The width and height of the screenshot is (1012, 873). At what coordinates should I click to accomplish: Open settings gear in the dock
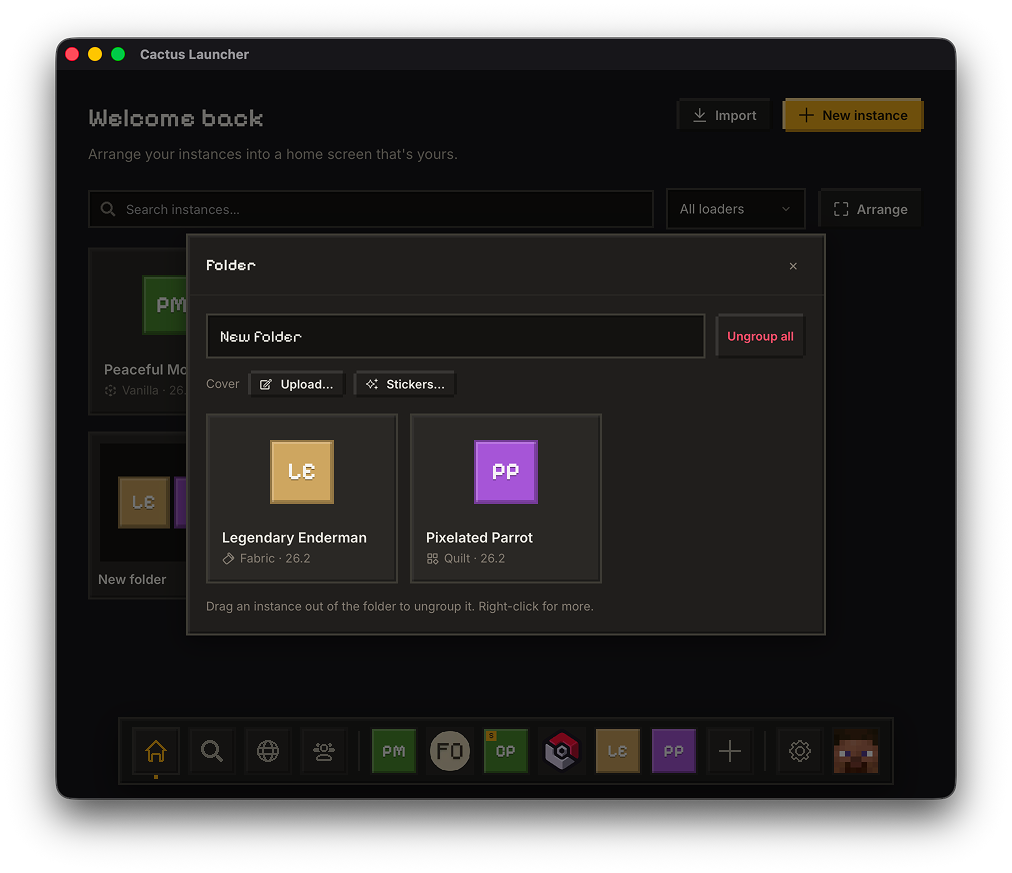pyautogui.click(x=800, y=751)
